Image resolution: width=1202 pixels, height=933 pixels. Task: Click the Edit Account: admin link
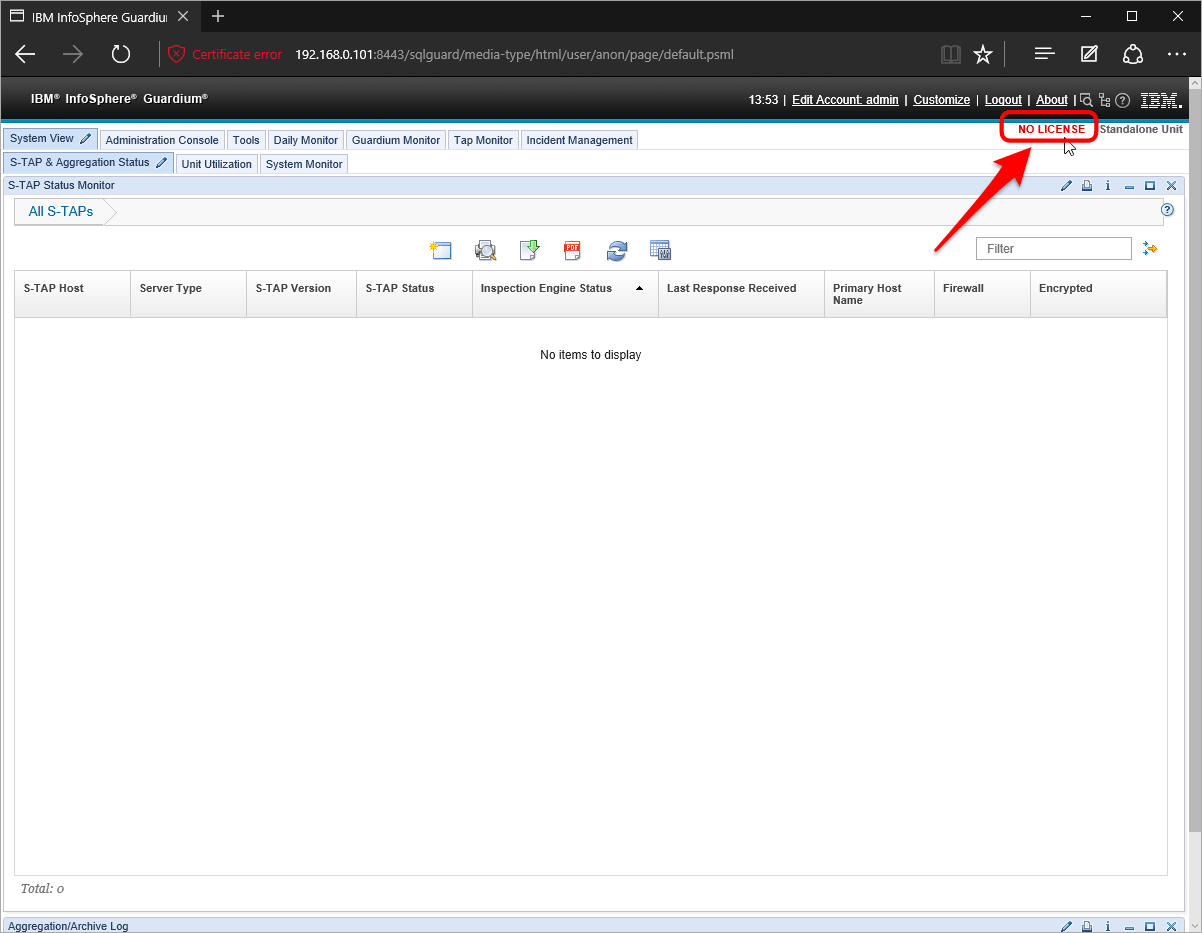(845, 100)
